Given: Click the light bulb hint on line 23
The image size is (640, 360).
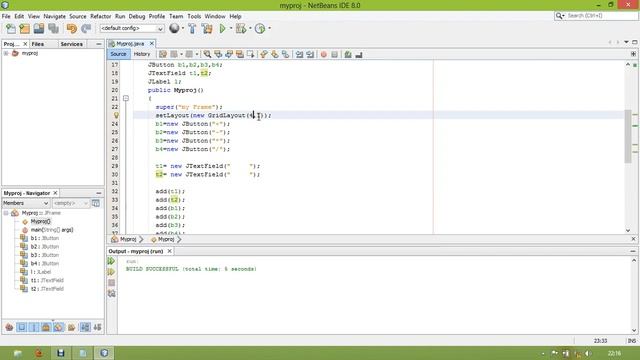Looking at the screenshot, I should (x=116, y=116).
